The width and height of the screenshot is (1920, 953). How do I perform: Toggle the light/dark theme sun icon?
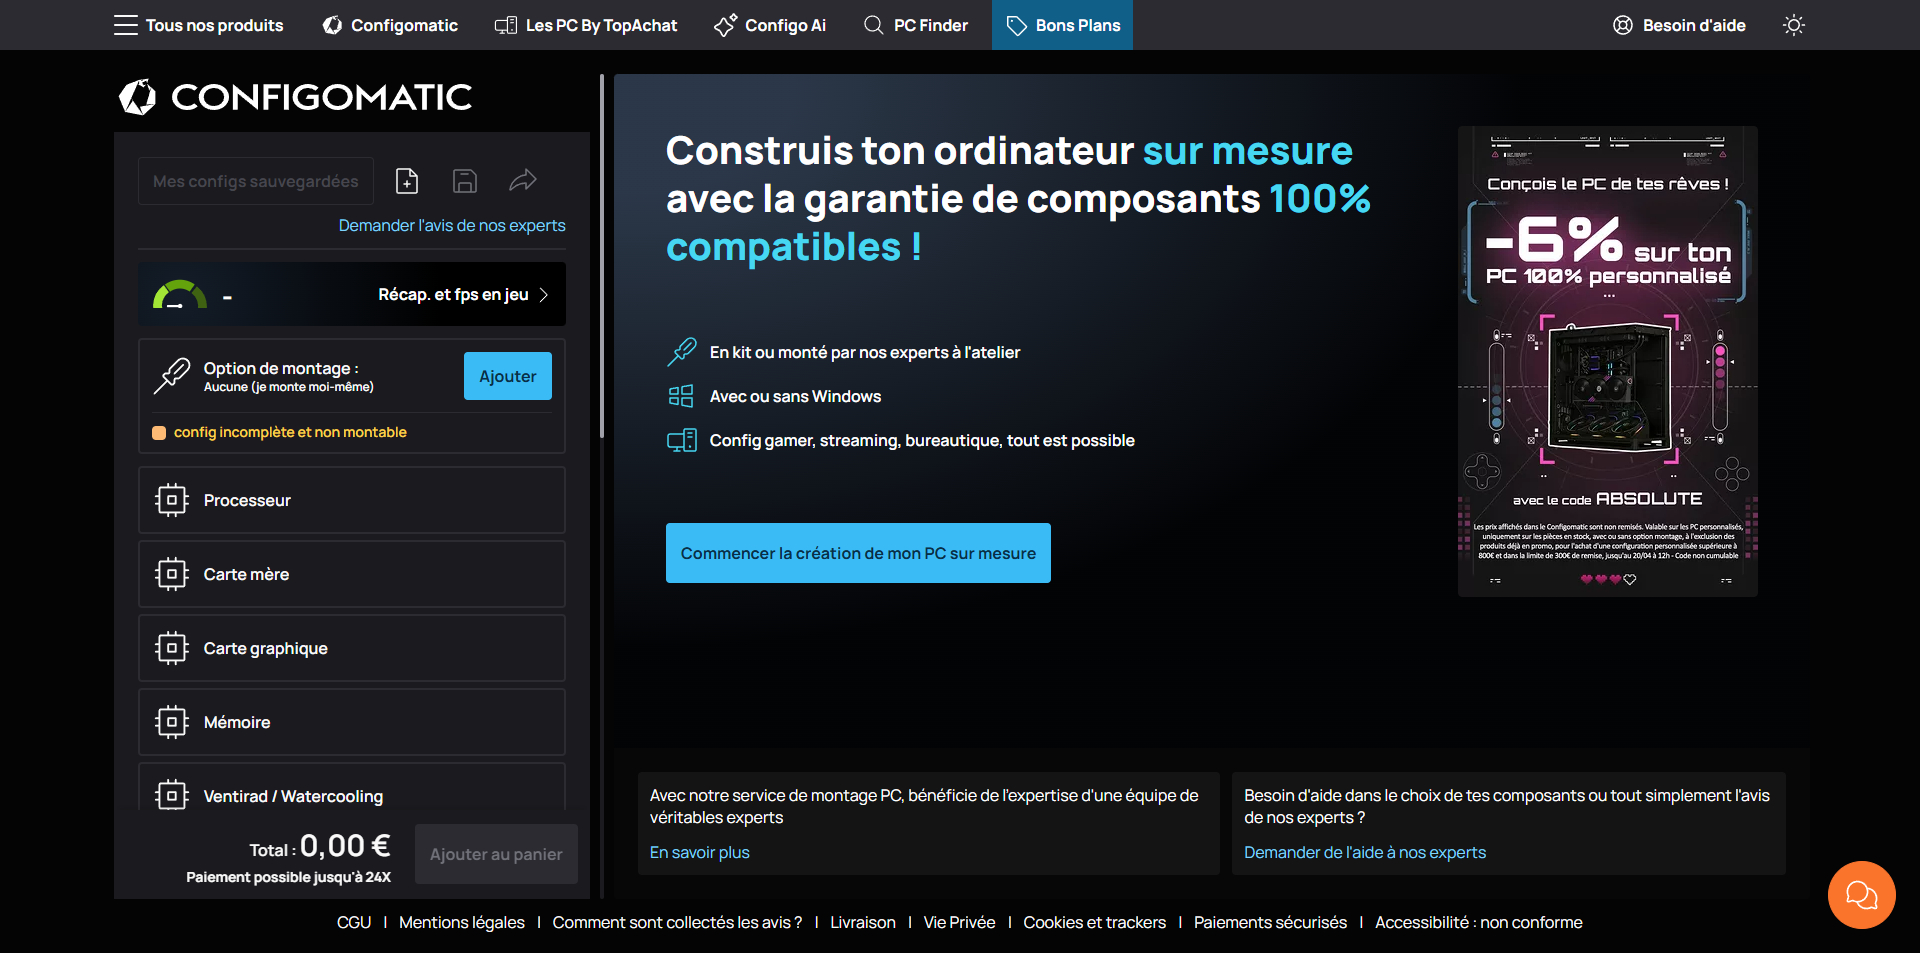coord(1794,25)
